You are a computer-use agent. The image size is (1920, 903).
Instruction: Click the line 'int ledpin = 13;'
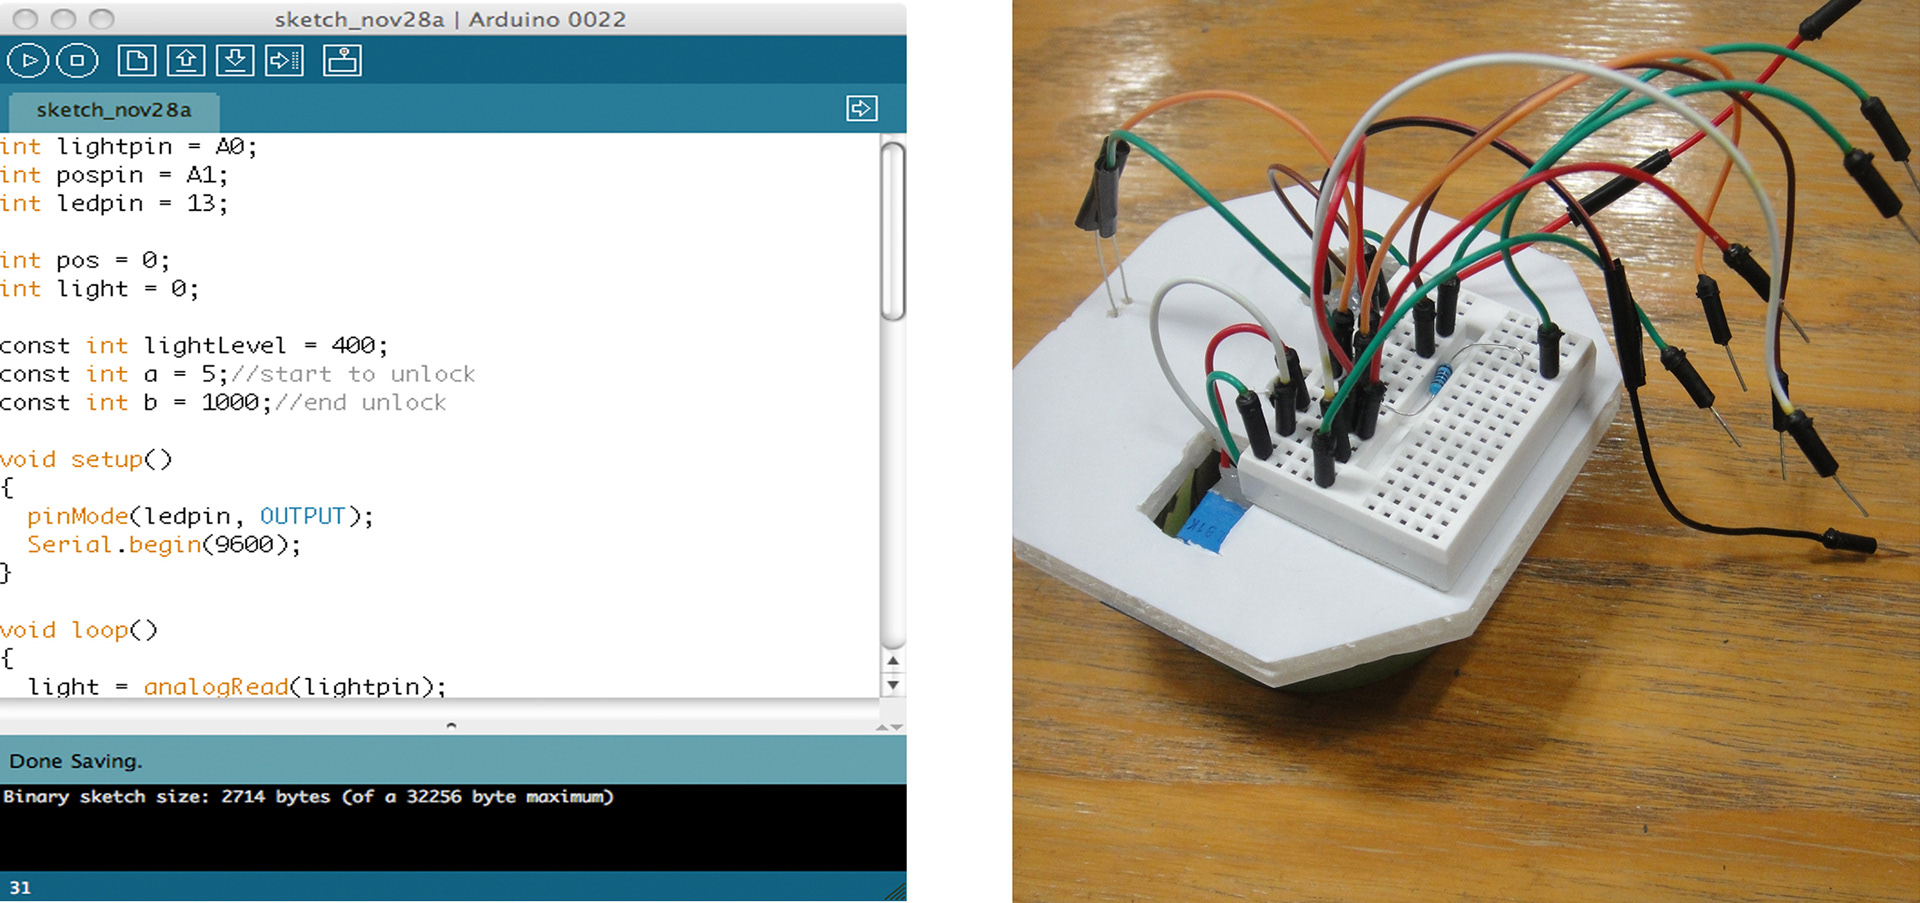tap(114, 204)
